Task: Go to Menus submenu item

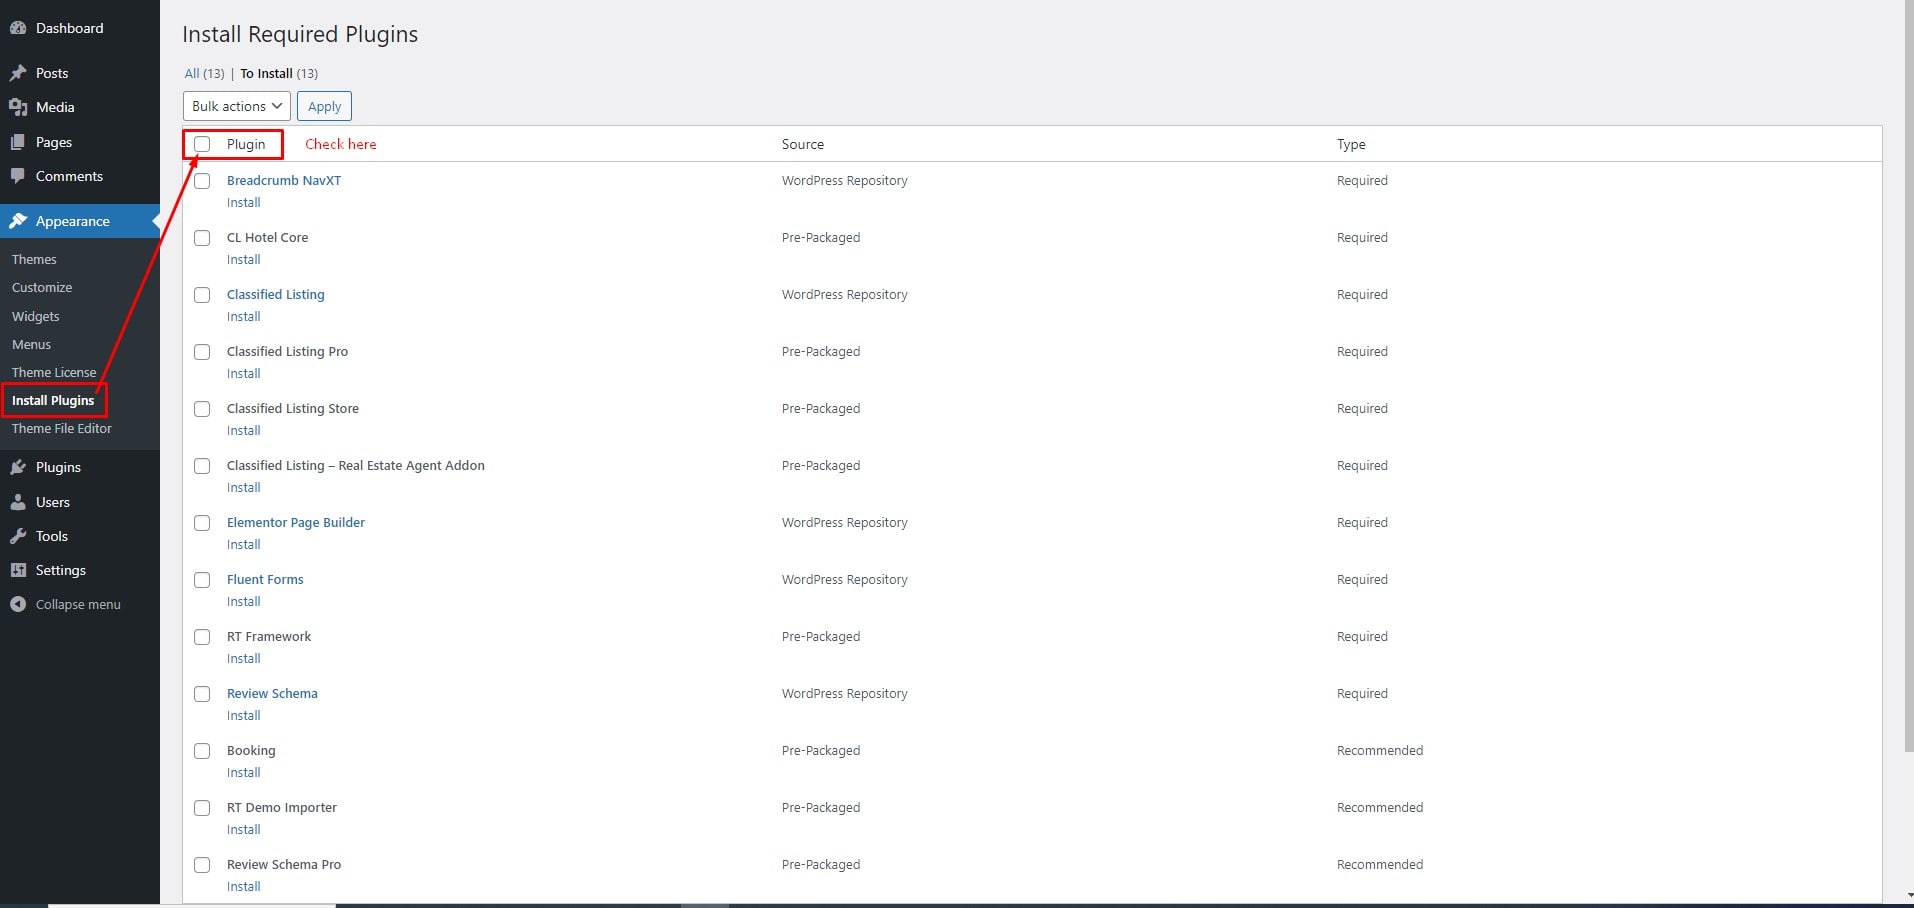Action: coord(31,344)
